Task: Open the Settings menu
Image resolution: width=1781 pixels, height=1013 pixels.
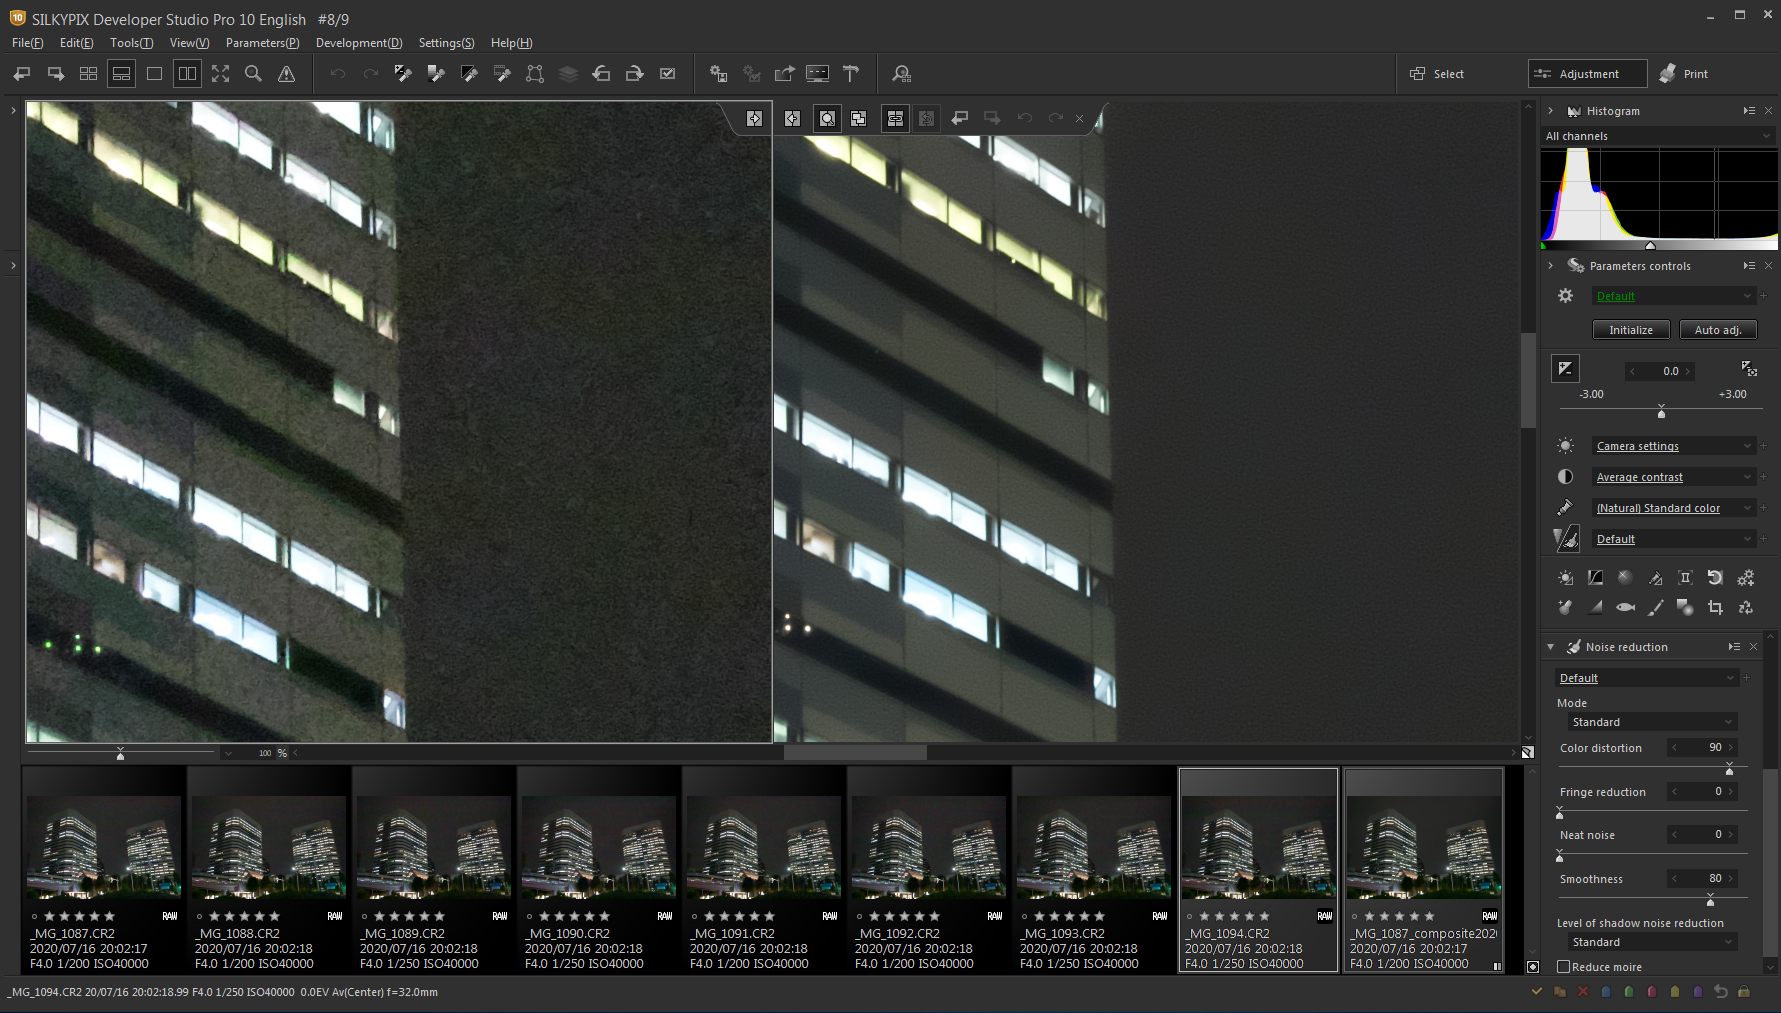Action: pyautogui.click(x=446, y=43)
